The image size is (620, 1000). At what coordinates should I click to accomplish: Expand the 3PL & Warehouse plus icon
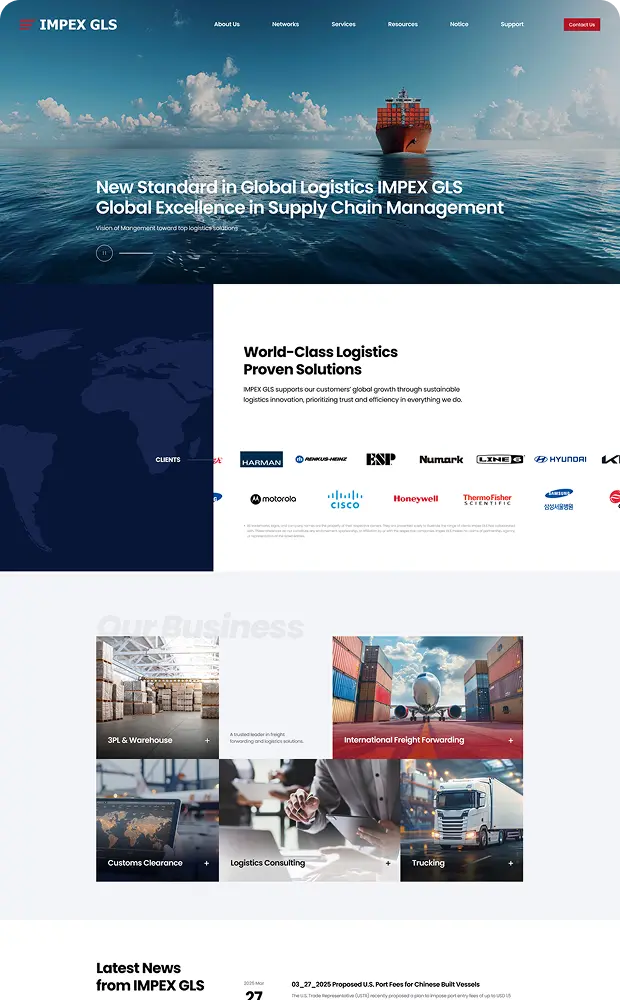tap(207, 741)
